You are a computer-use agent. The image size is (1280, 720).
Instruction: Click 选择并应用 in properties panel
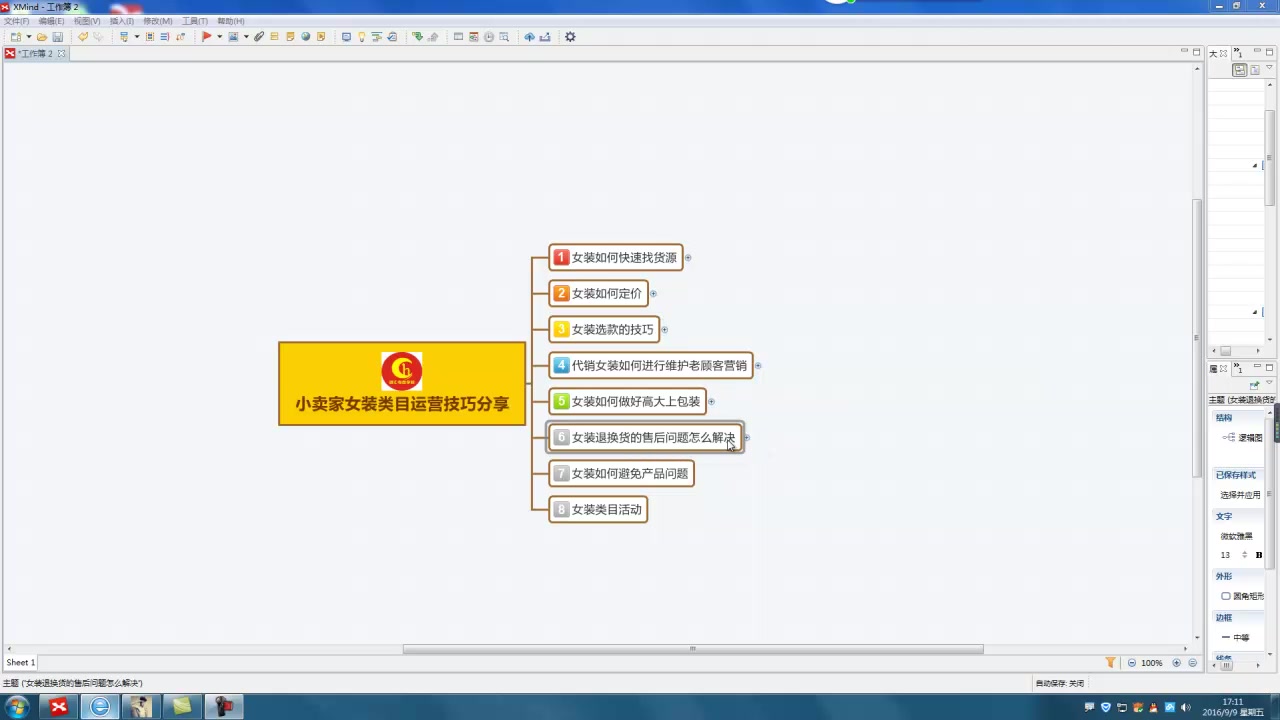(x=1240, y=495)
